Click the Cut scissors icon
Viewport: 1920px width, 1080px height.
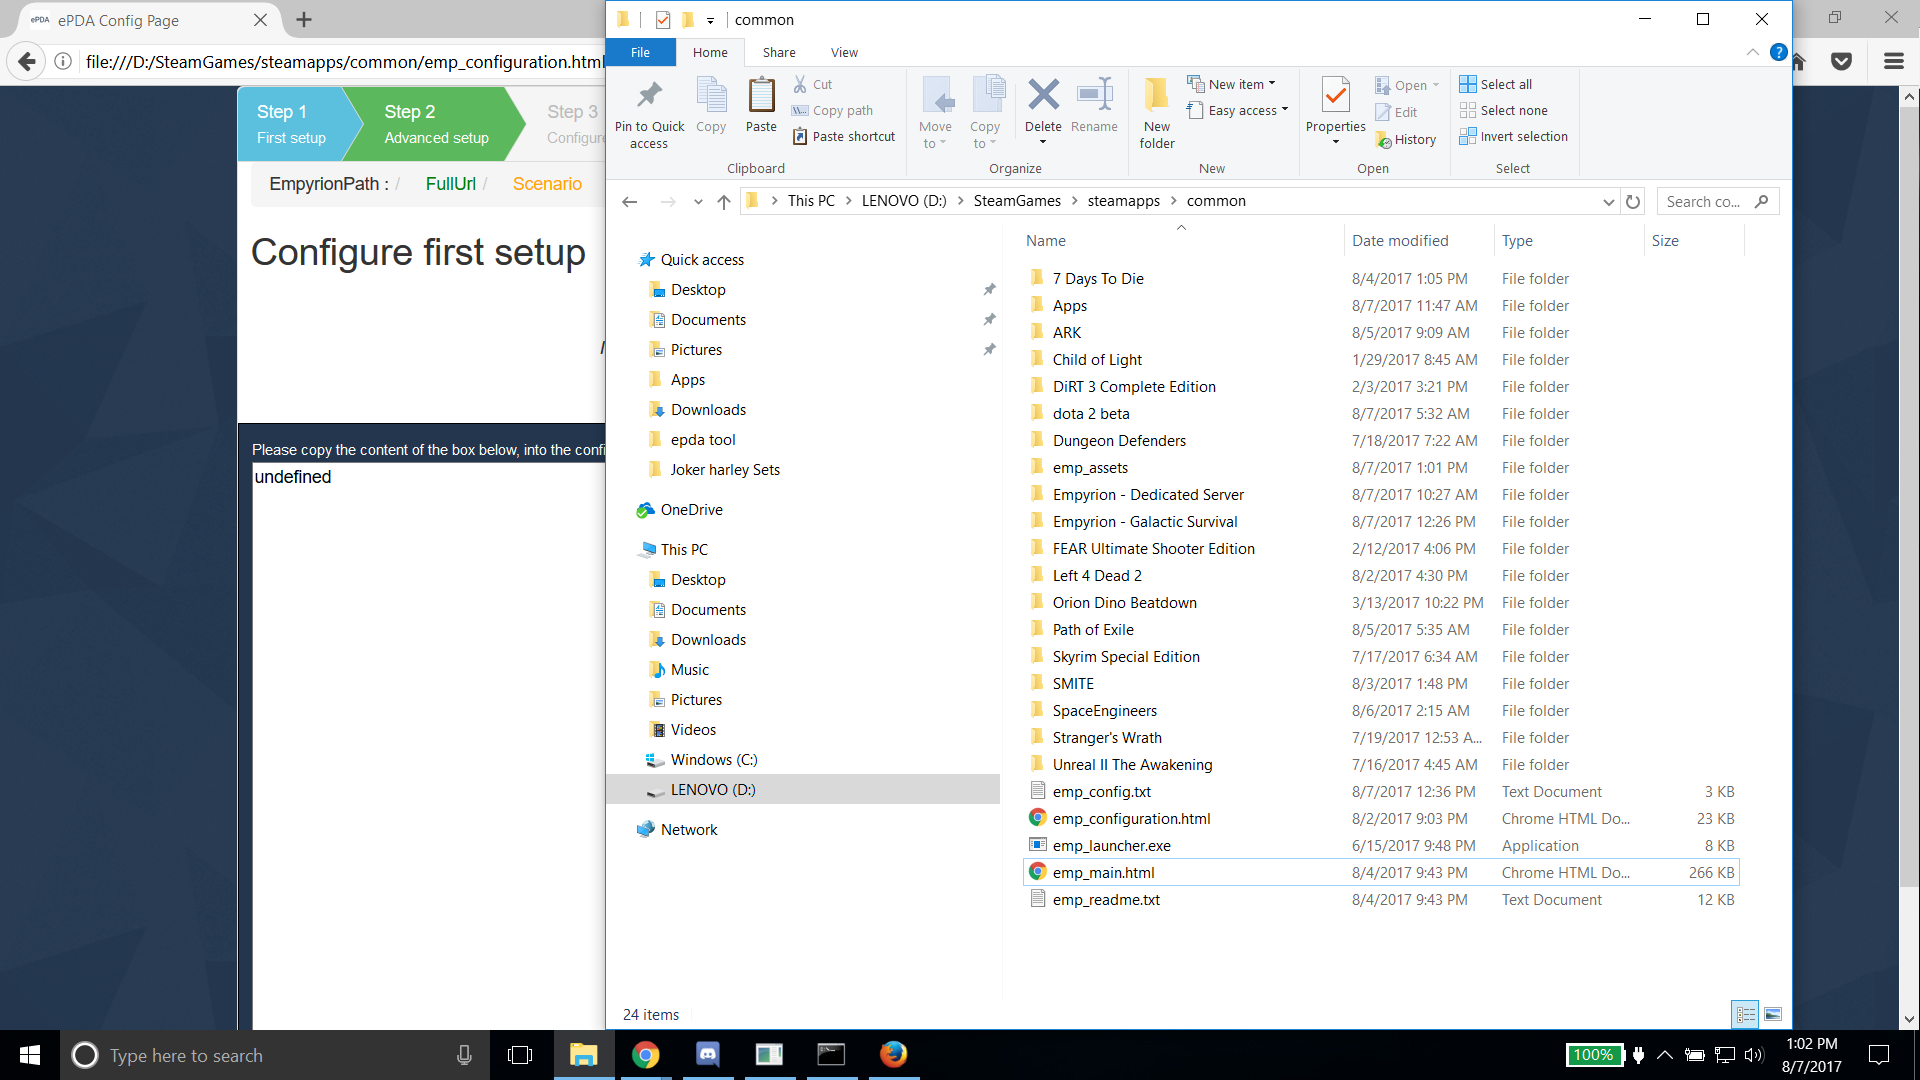(800, 84)
